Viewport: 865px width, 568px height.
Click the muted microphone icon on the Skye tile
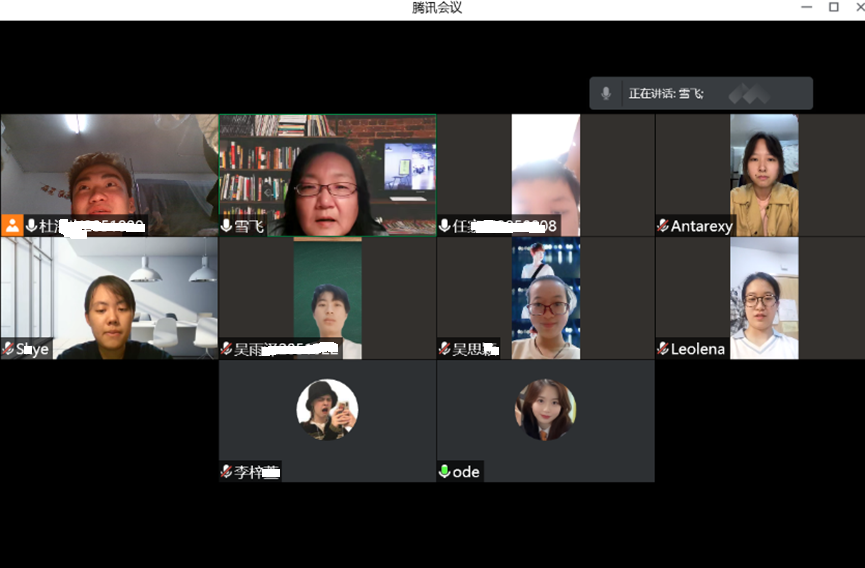pyautogui.click(x=8, y=348)
